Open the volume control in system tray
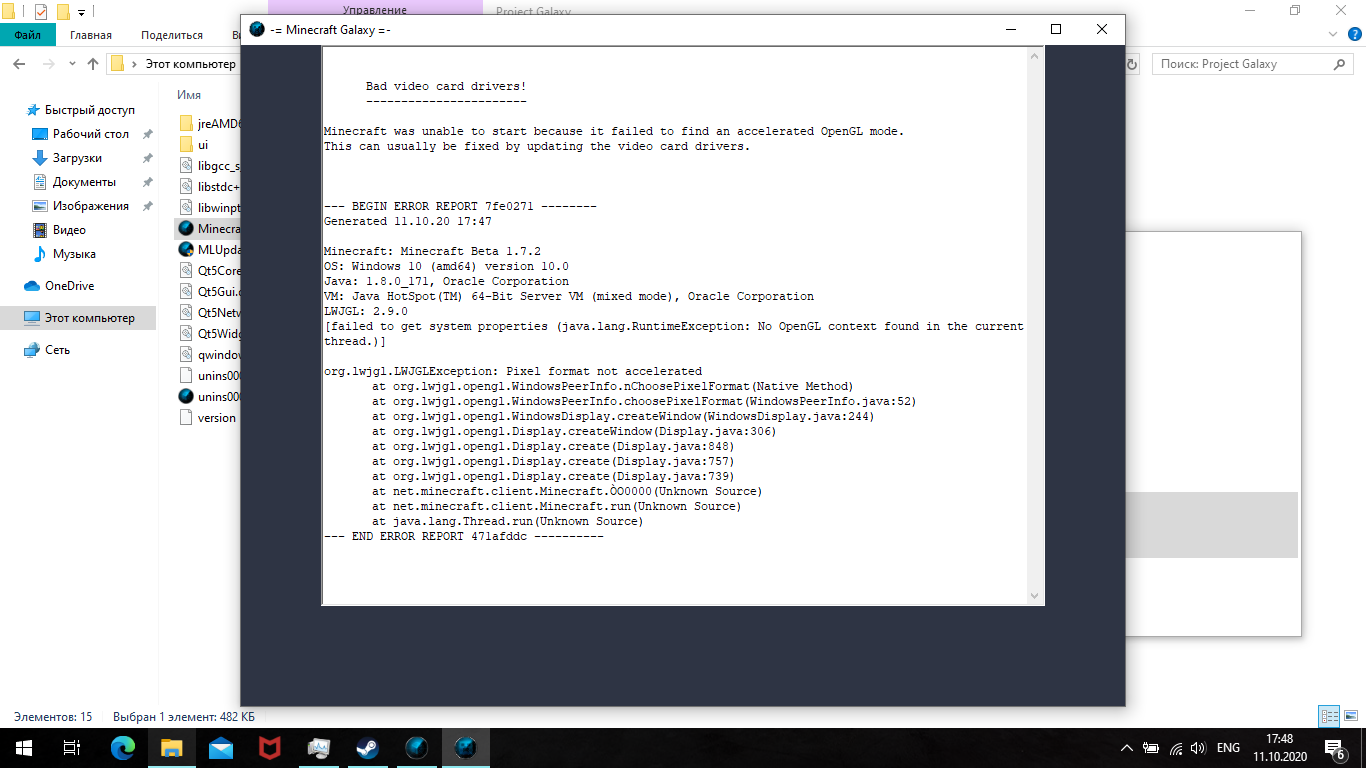Viewport: 1366px width, 768px height. point(1199,747)
